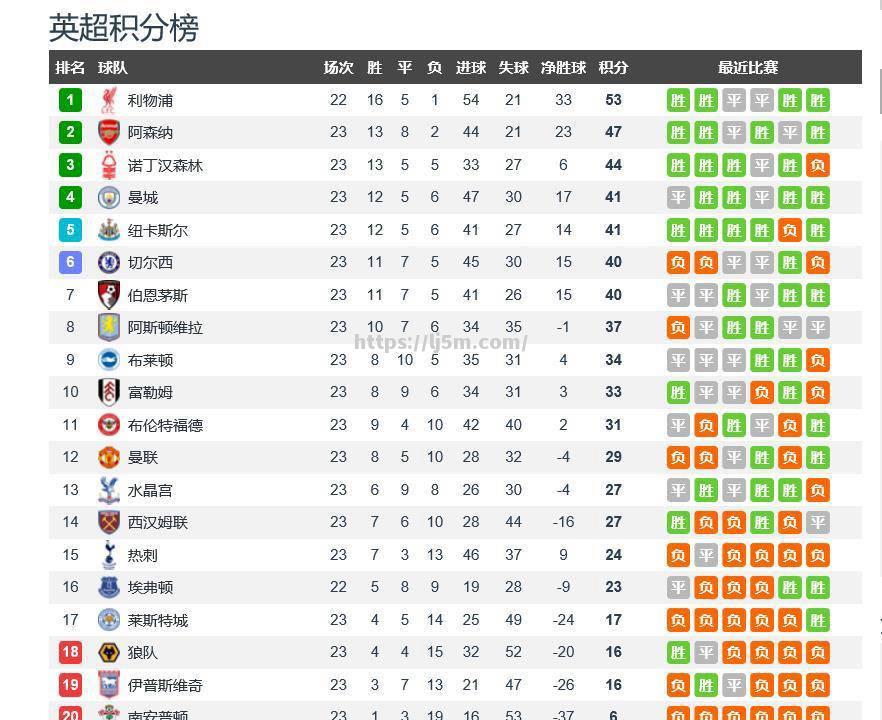The image size is (882, 720).
Task: Click the green rank 1 badge
Action: tap(70, 100)
